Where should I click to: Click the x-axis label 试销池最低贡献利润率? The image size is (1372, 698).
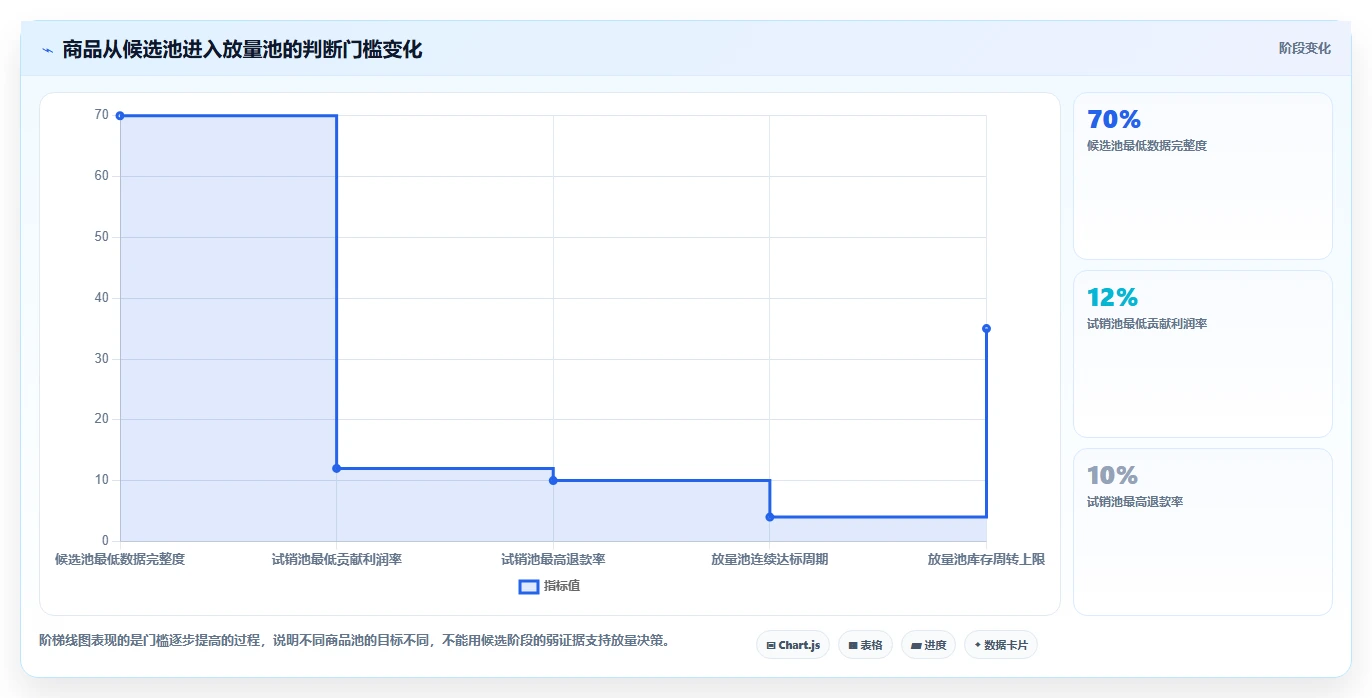pyautogui.click(x=337, y=559)
